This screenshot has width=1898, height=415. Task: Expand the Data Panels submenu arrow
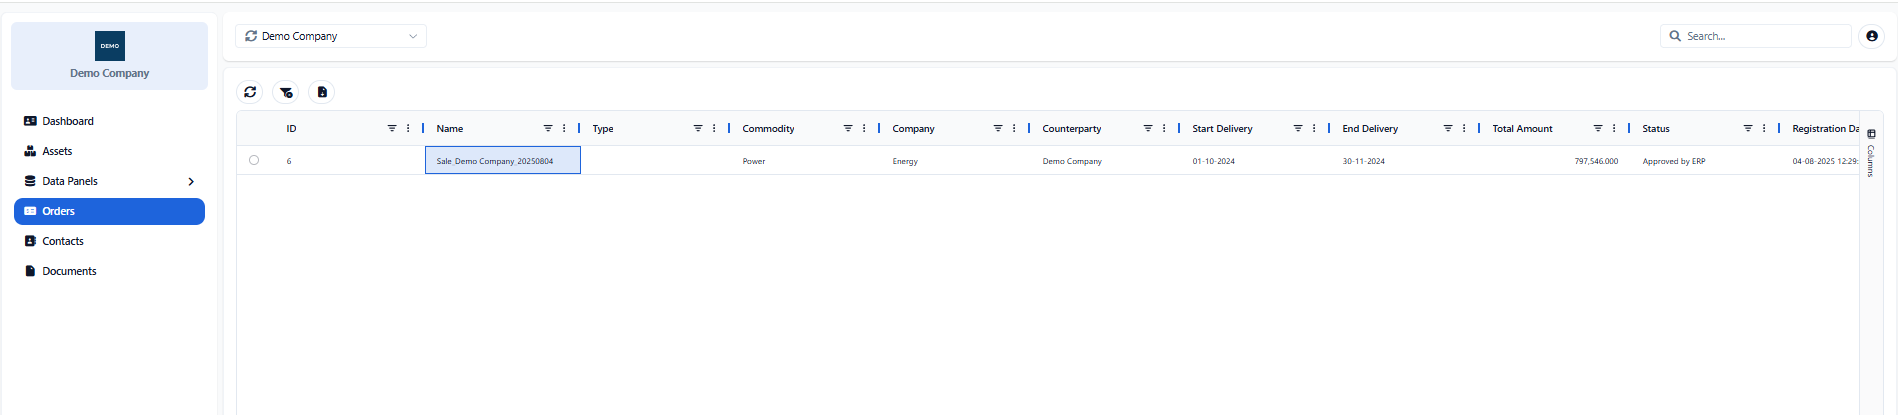[x=191, y=181]
